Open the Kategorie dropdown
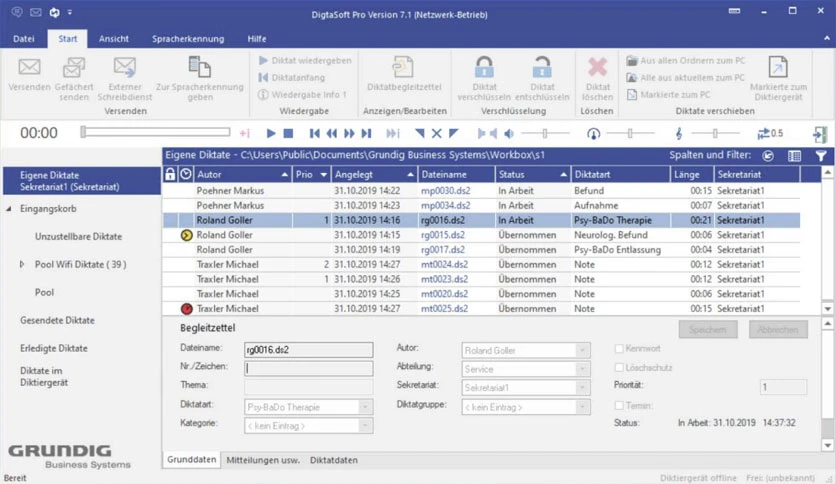 click(365, 426)
